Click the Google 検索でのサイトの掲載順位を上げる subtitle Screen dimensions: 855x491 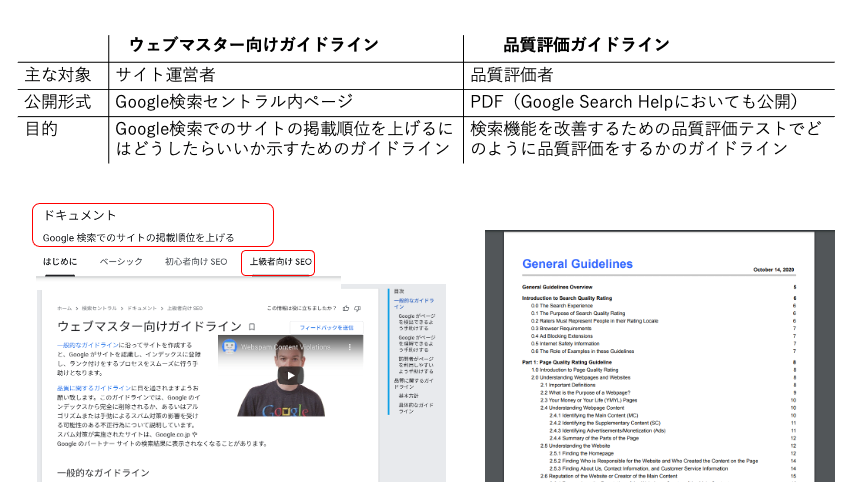click(x=139, y=238)
